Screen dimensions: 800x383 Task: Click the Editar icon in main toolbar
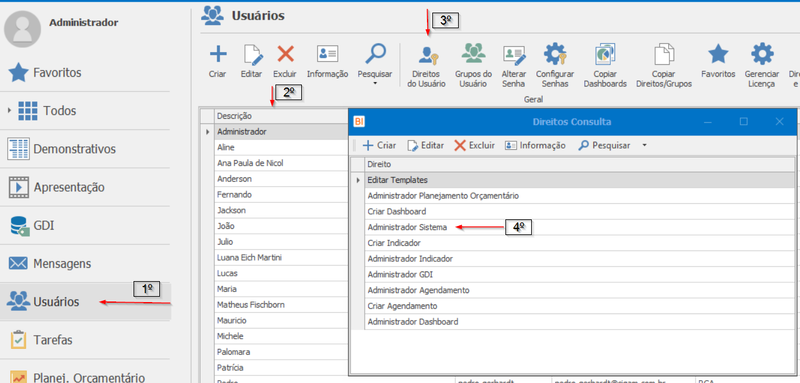click(x=252, y=54)
